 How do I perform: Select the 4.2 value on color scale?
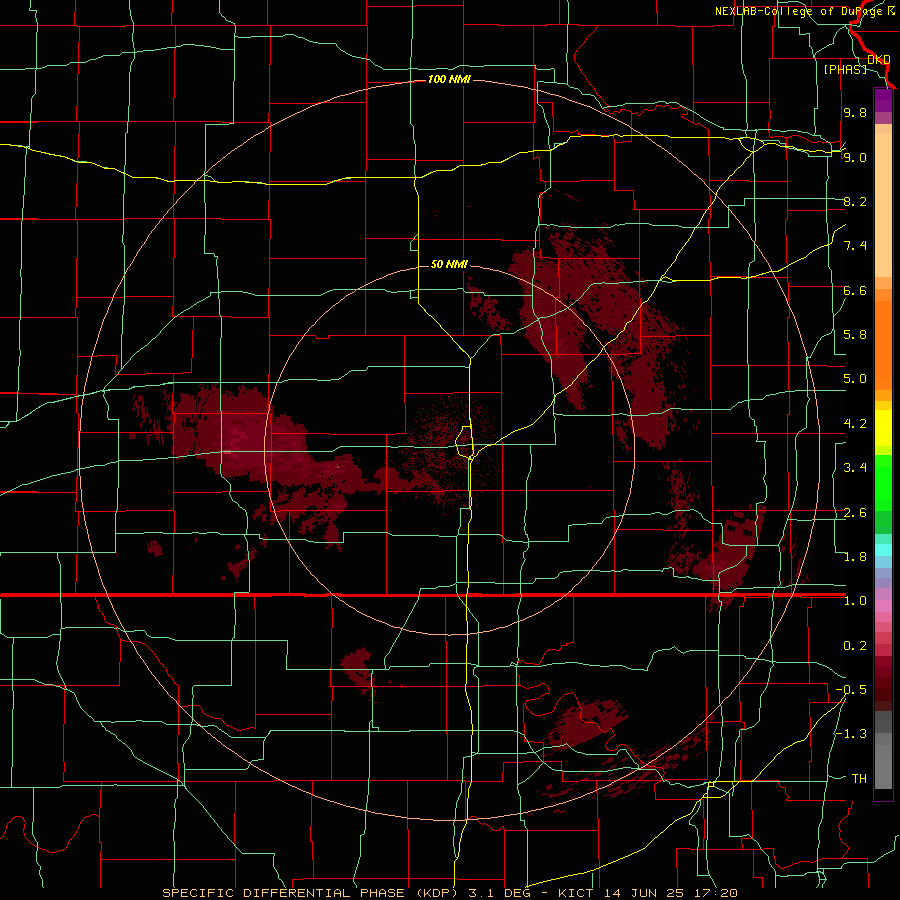click(x=855, y=424)
